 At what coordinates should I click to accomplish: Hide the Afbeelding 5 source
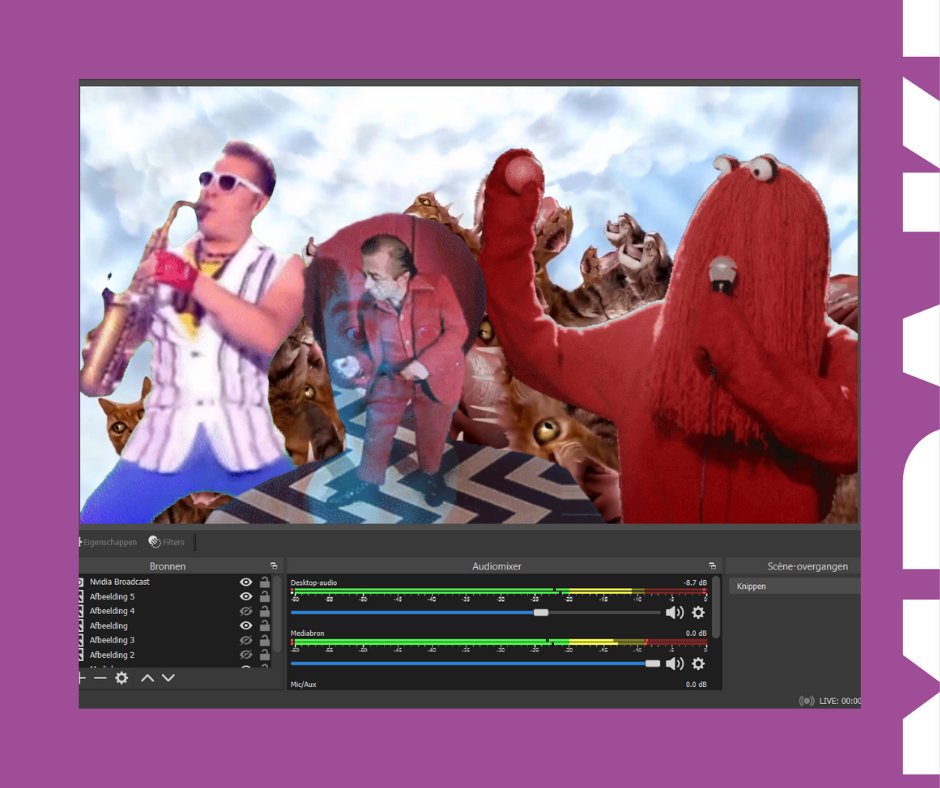click(246, 596)
